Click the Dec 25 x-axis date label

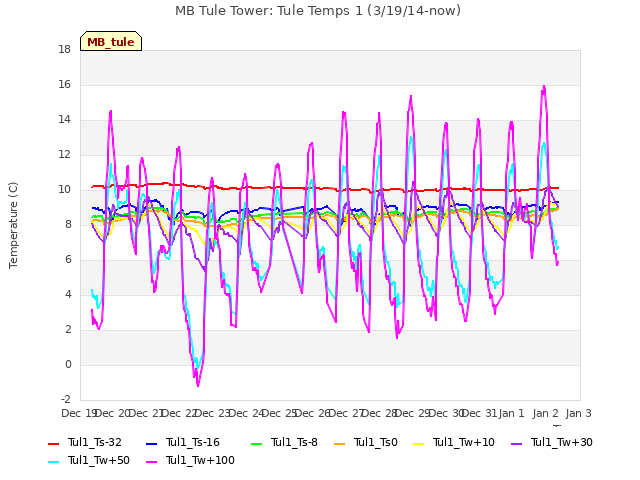[x=280, y=413]
